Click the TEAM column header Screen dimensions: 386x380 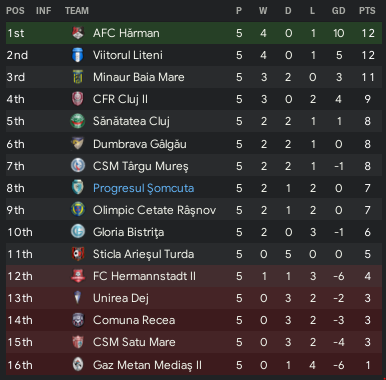(77, 11)
